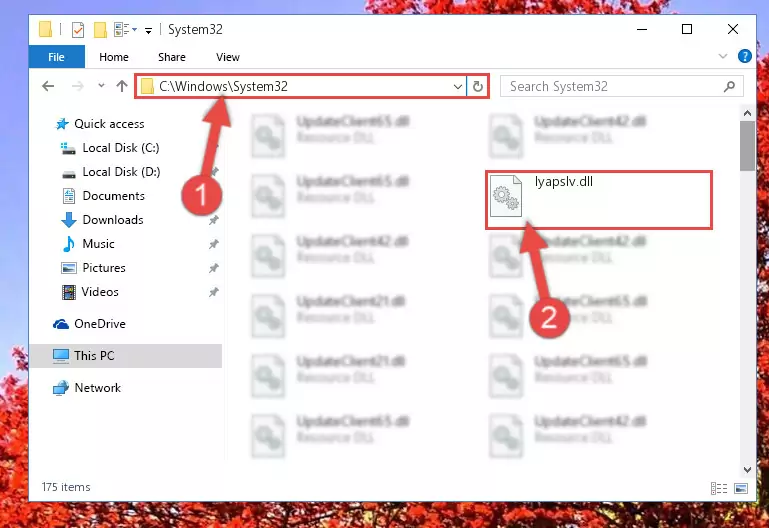The height and width of the screenshot is (528, 769).
Task: Click the address bar path C:\Windows\System32
Action: pos(223,86)
